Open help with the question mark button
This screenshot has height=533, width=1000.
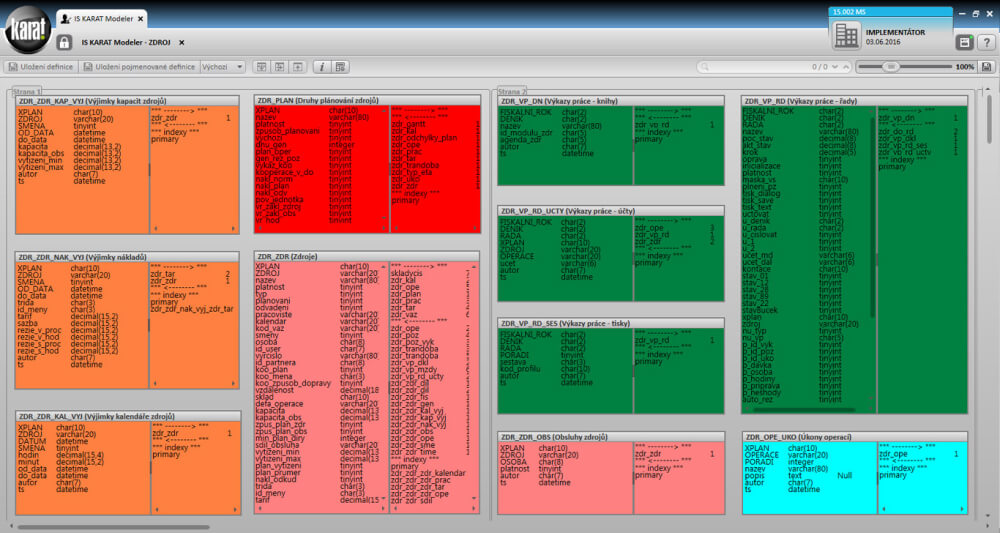pos(987,42)
